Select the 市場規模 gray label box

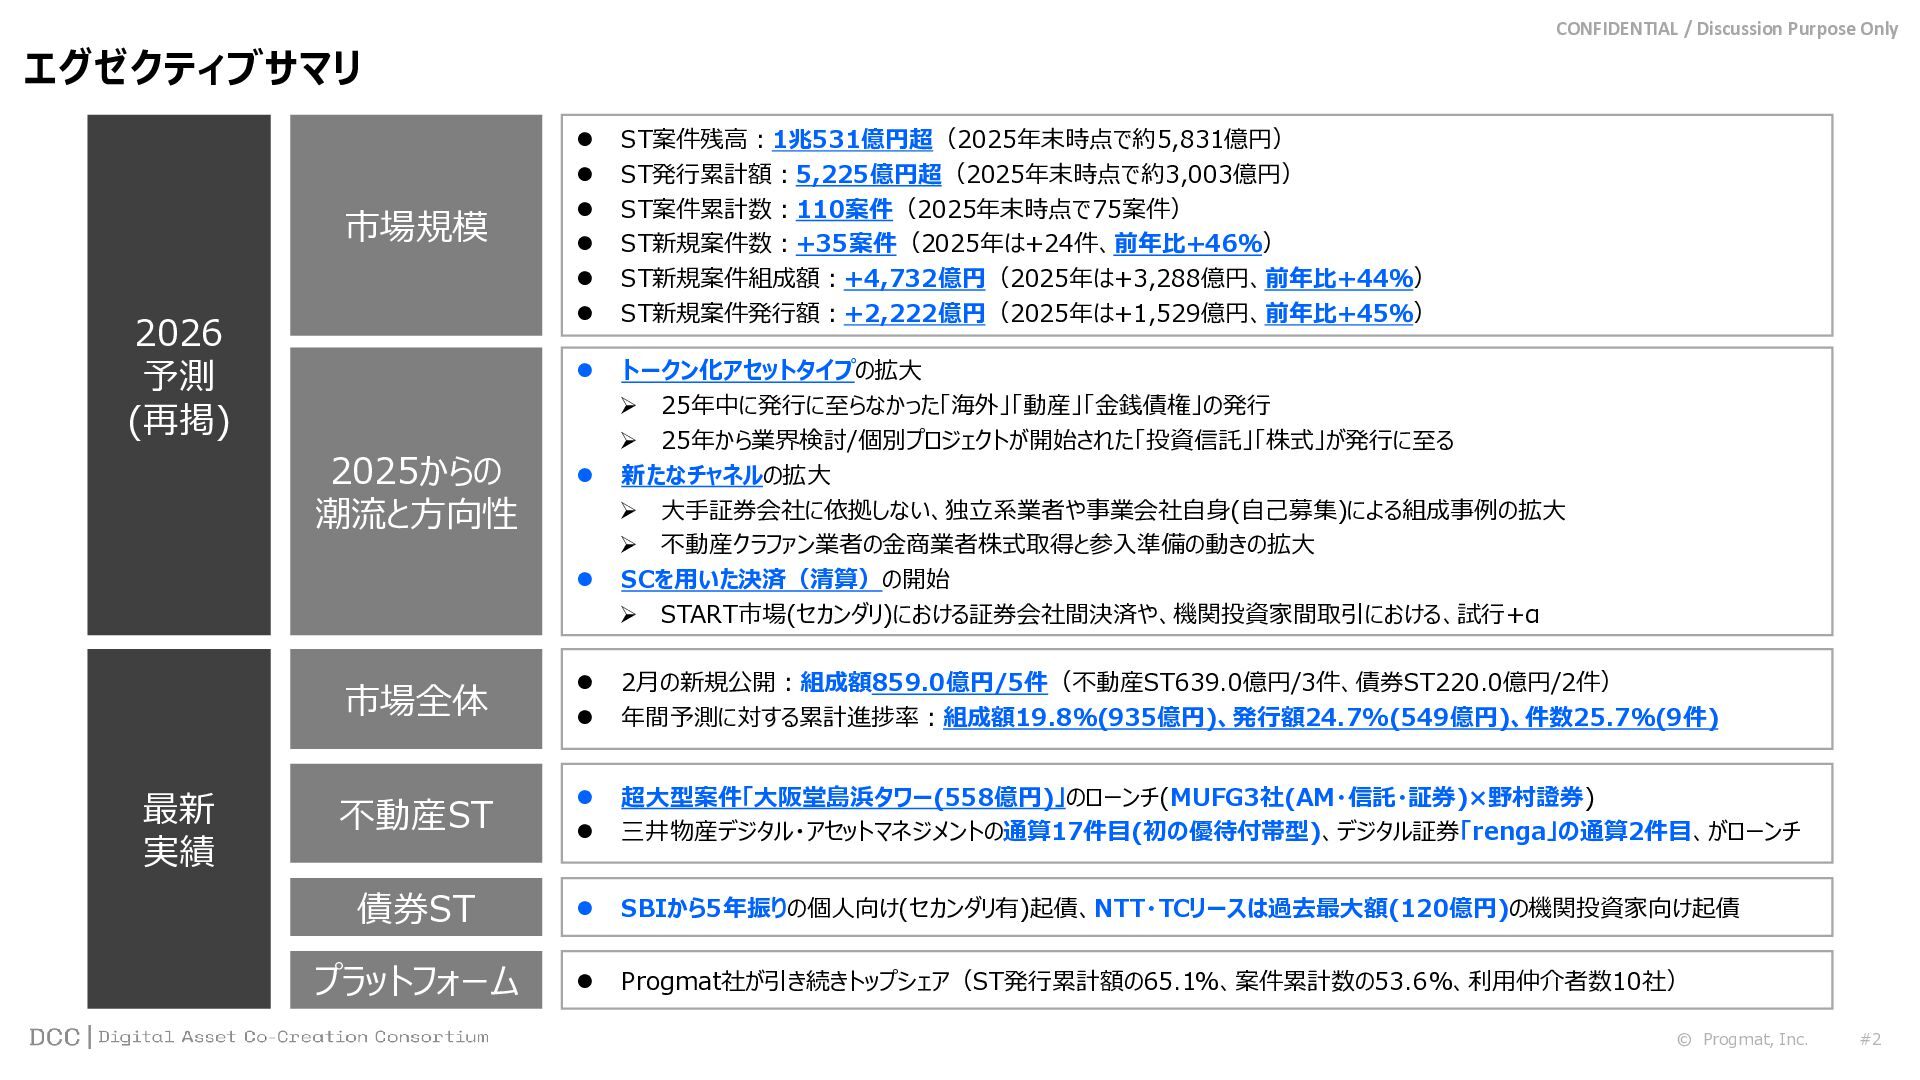pos(416,225)
